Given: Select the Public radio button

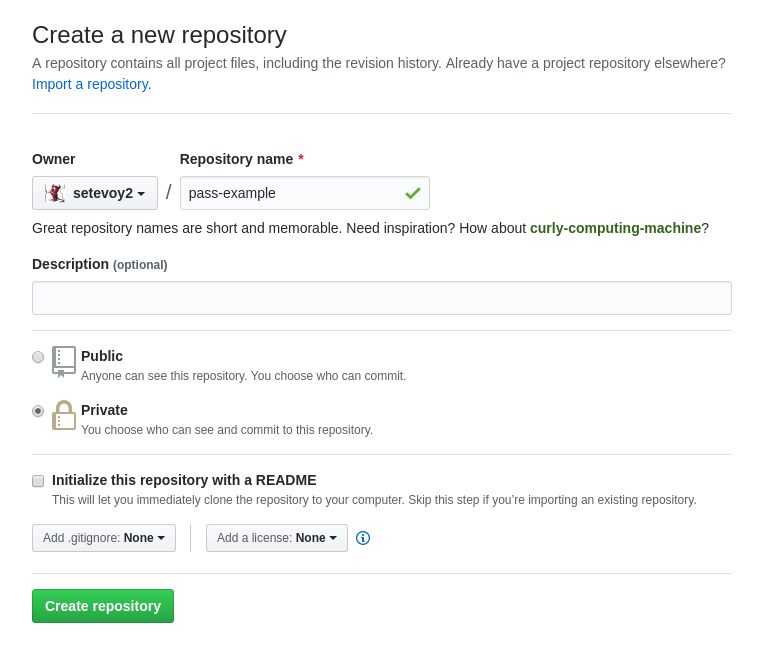Looking at the screenshot, I should tap(38, 357).
